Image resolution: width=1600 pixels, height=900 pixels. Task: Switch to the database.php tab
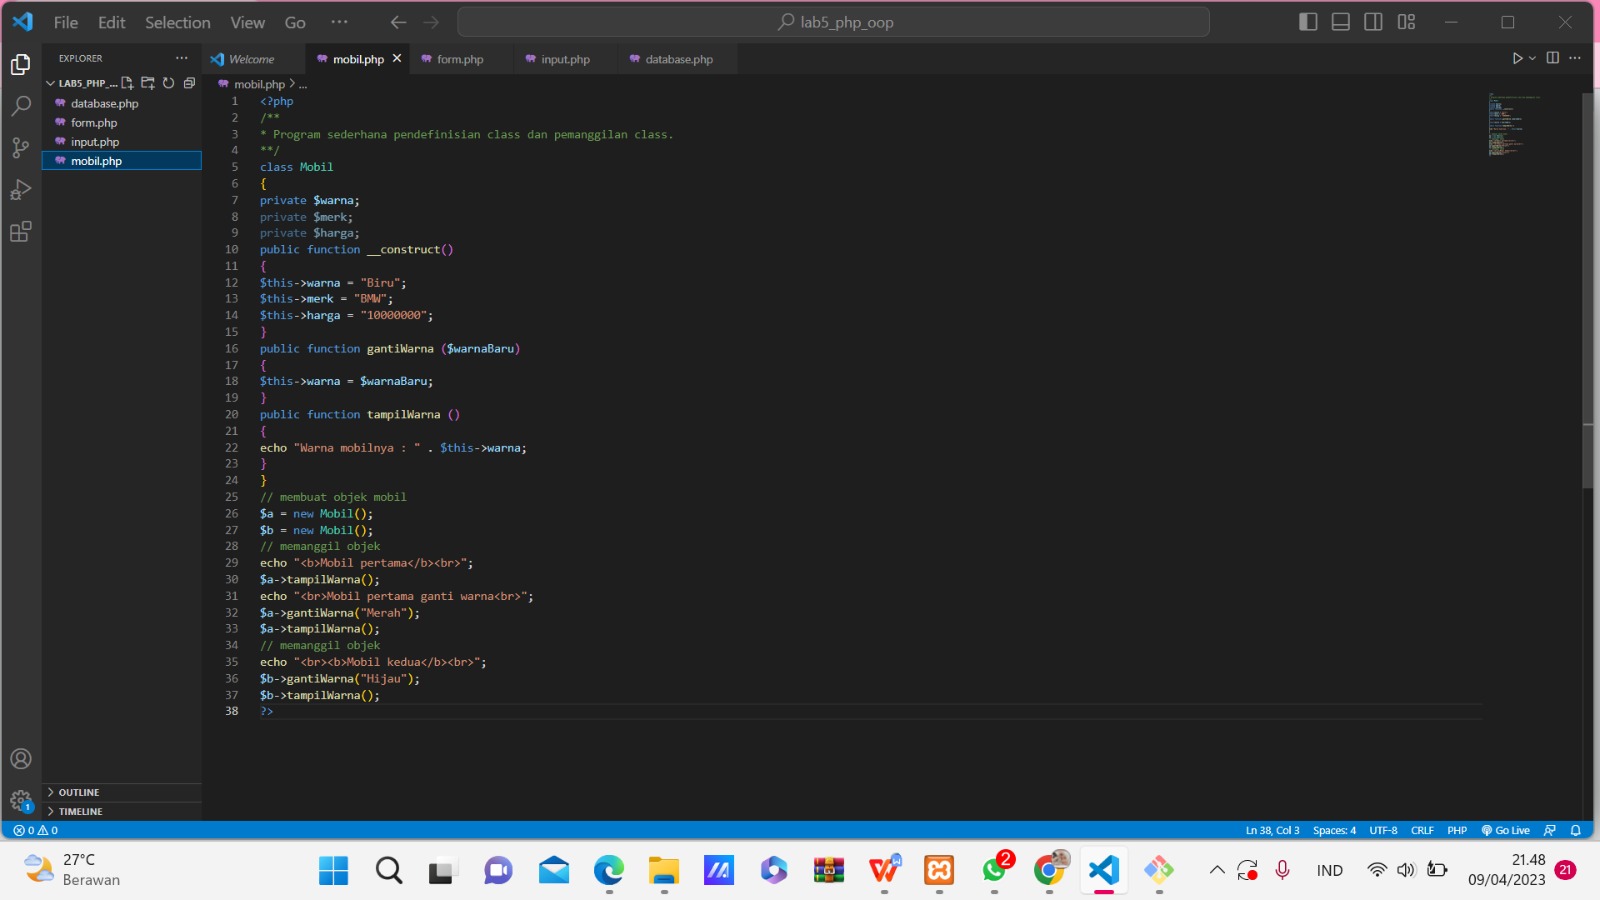(x=679, y=59)
